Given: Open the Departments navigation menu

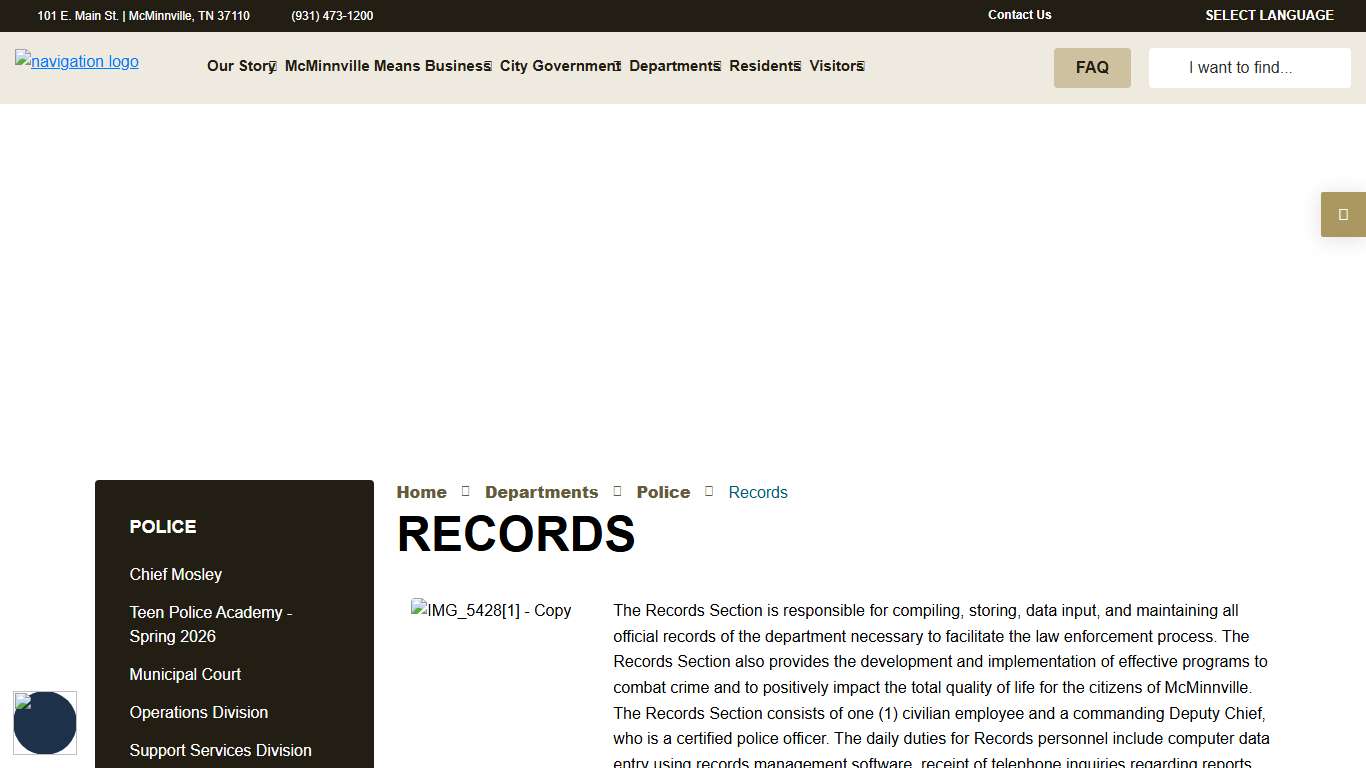Looking at the screenshot, I should tap(674, 66).
